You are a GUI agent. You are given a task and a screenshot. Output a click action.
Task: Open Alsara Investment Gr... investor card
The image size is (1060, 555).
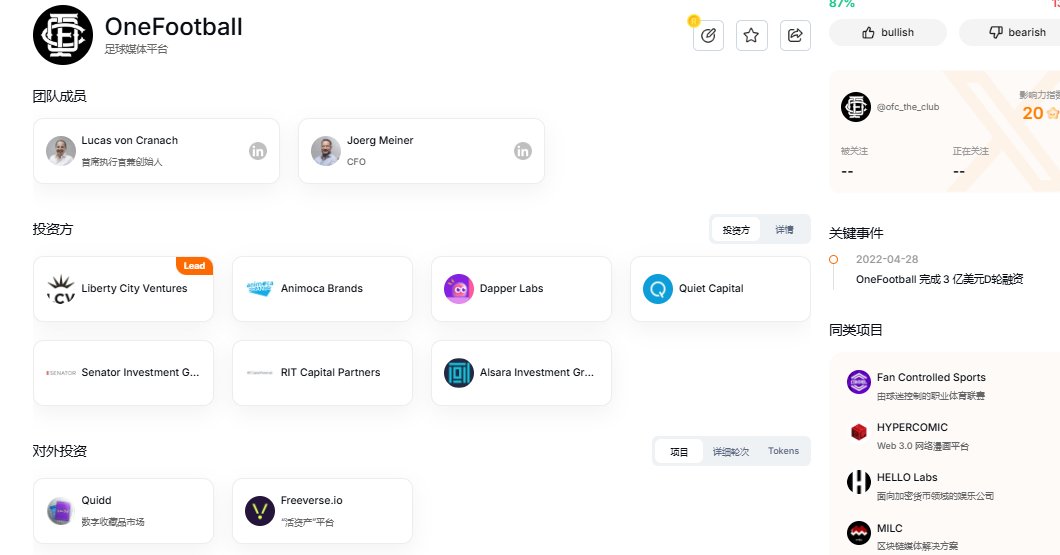pos(521,372)
